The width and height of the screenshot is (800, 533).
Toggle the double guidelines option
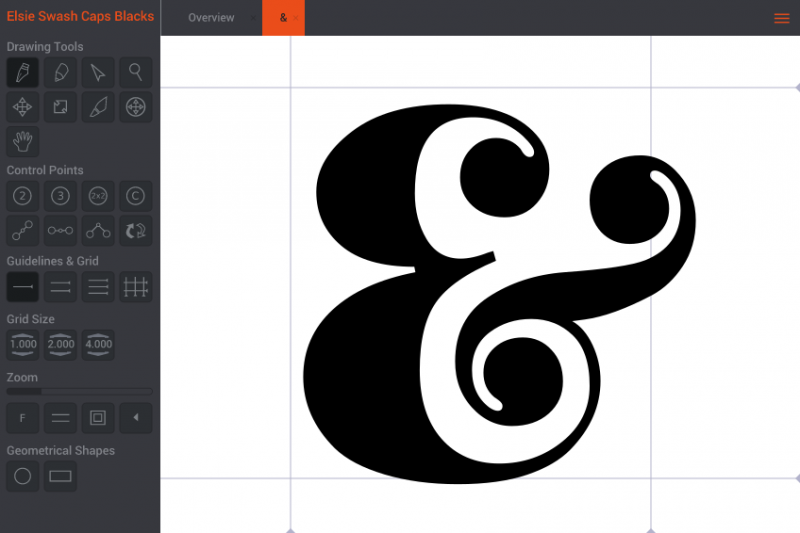click(x=60, y=287)
